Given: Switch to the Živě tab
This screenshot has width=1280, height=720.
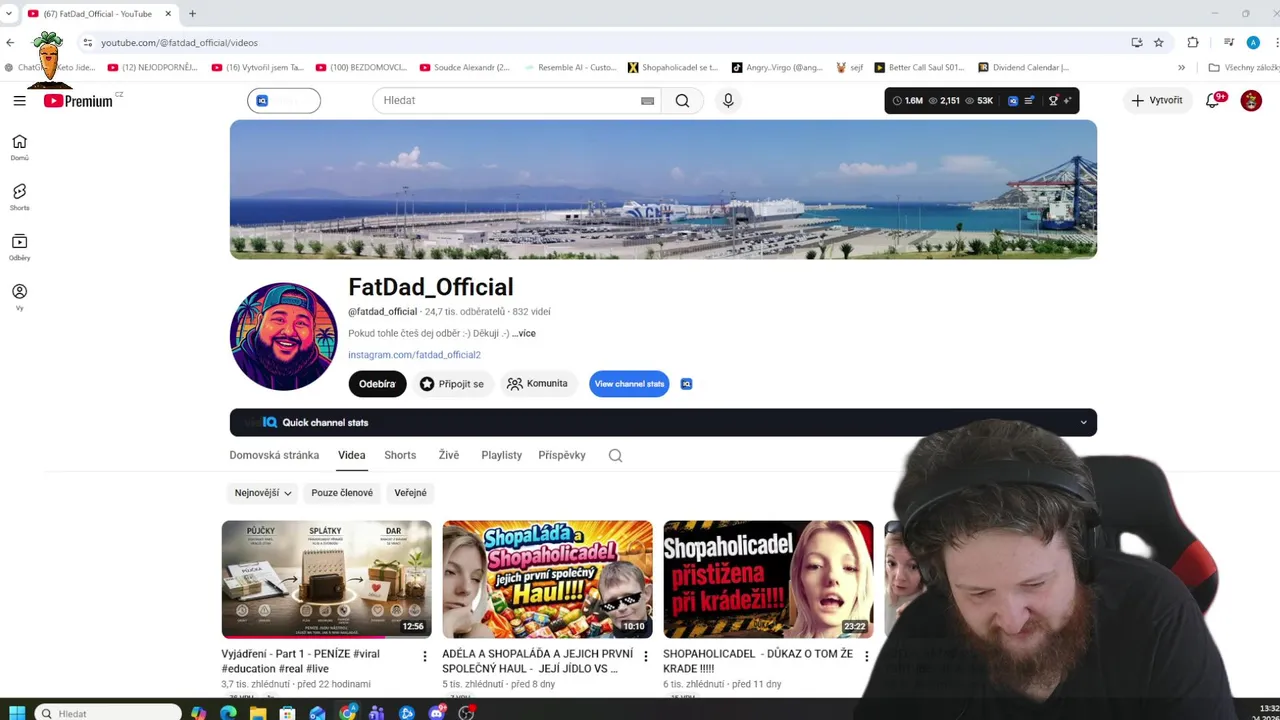Looking at the screenshot, I should click(449, 455).
